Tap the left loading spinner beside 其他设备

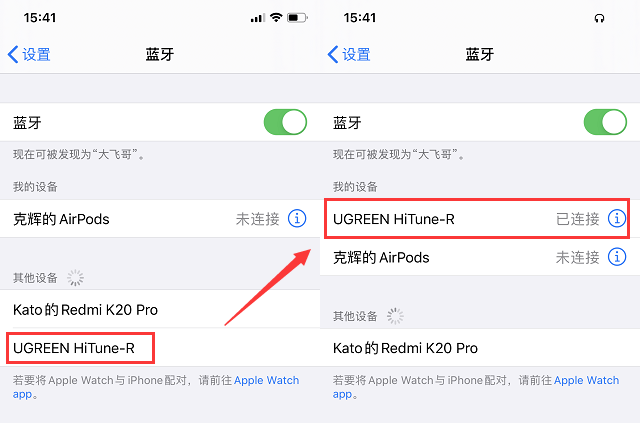coord(75,278)
